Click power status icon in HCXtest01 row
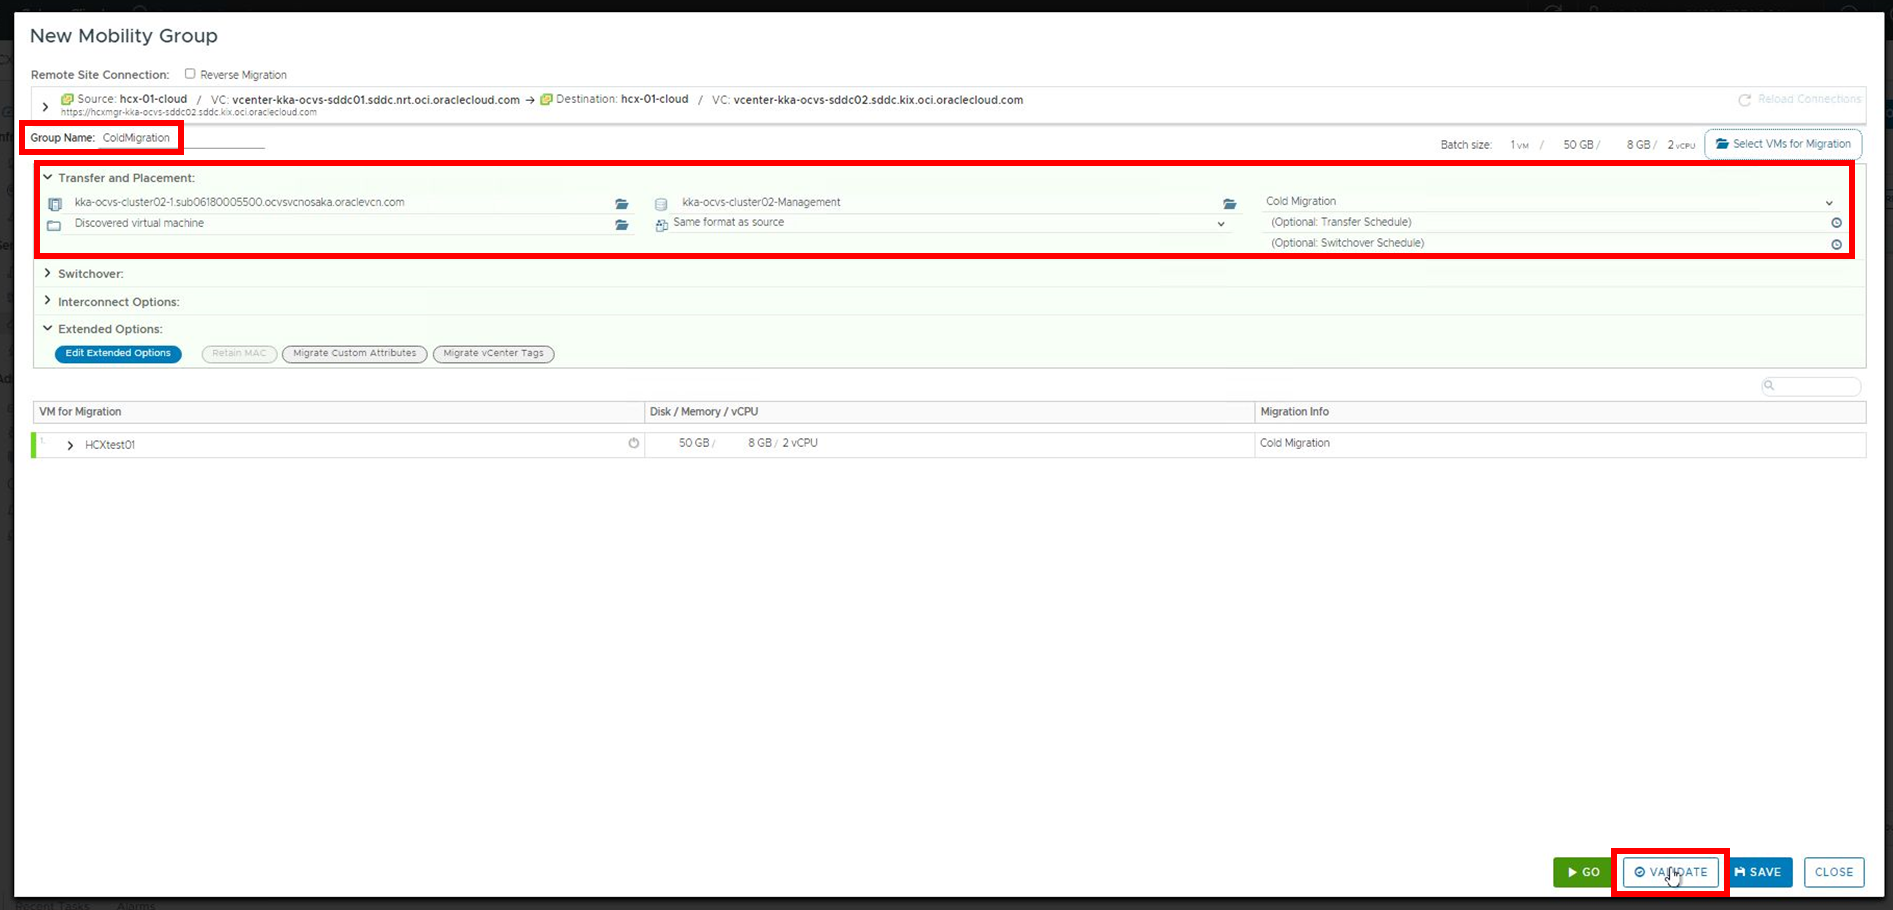1893x910 pixels. coord(633,443)
